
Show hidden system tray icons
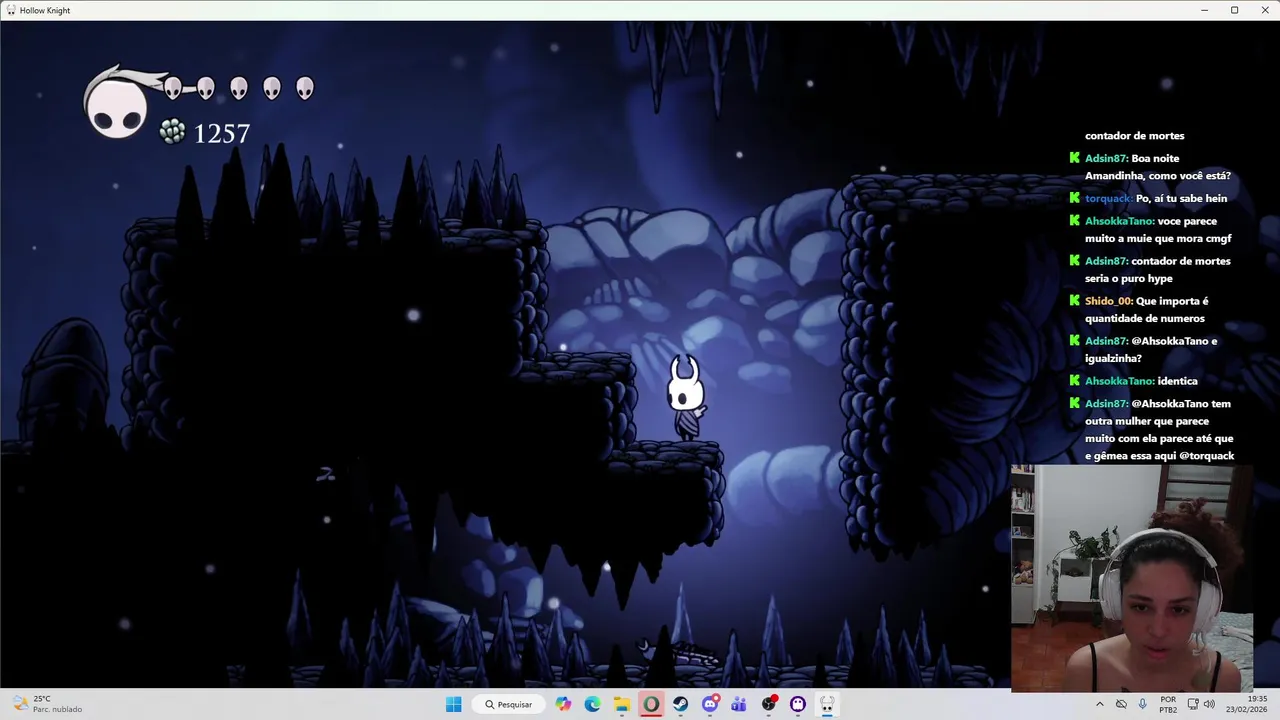coord(1100,704)
